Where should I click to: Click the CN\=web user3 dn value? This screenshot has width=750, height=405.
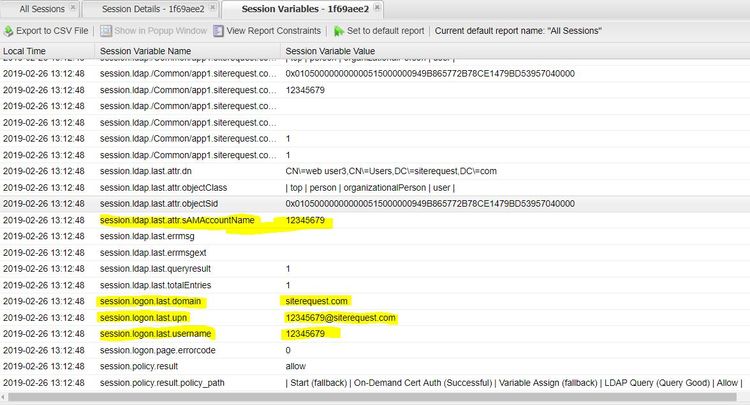click(x=391, y=171)
